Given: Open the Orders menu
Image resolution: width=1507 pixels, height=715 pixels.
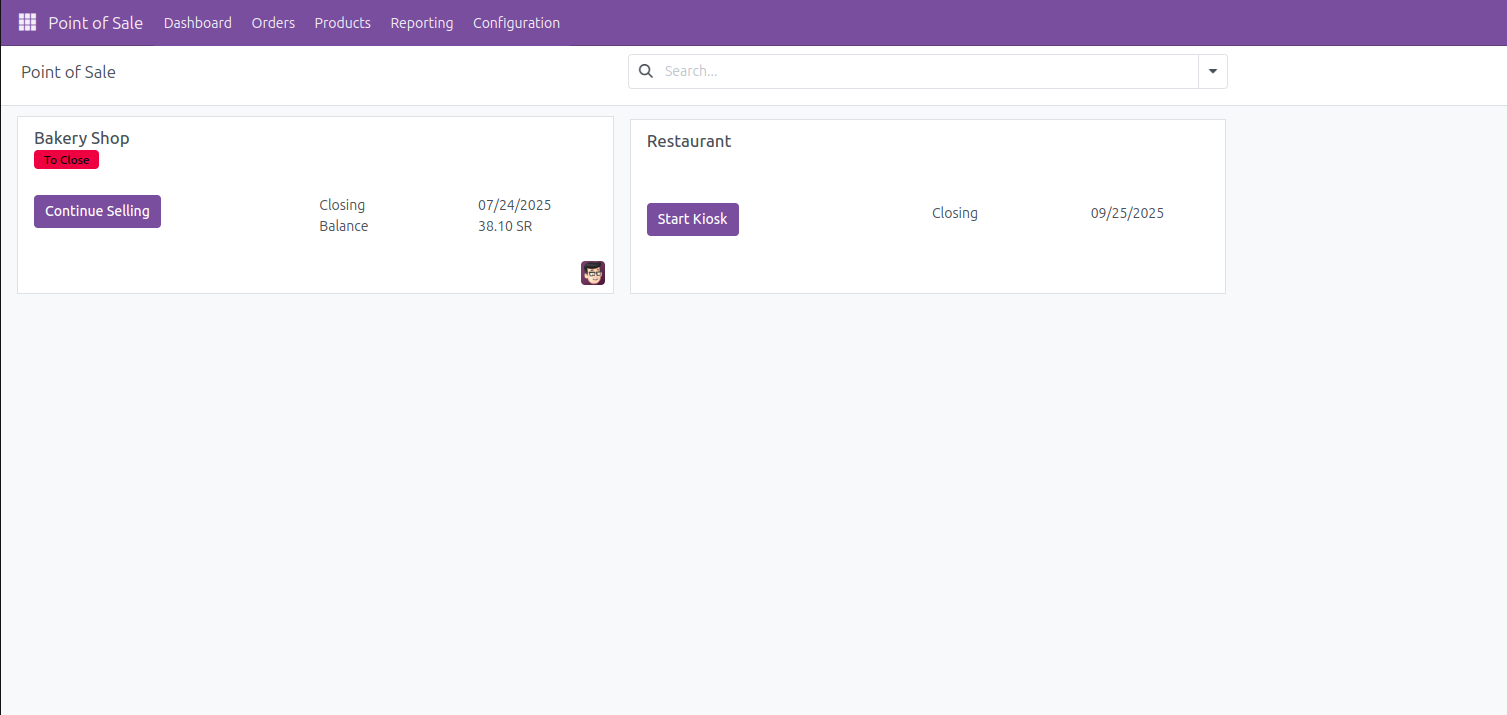Looking at the screenshot, I should tap(273, 22).
